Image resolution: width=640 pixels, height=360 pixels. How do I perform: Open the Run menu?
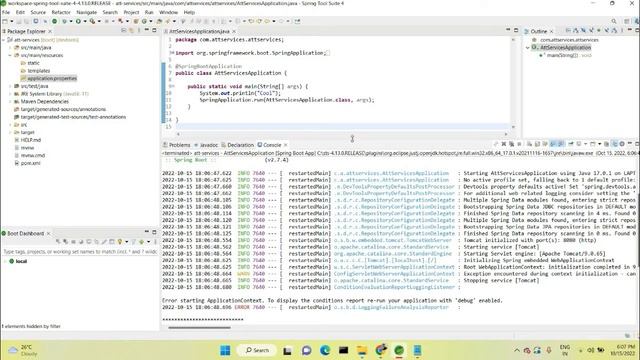[x=149, y=12]
